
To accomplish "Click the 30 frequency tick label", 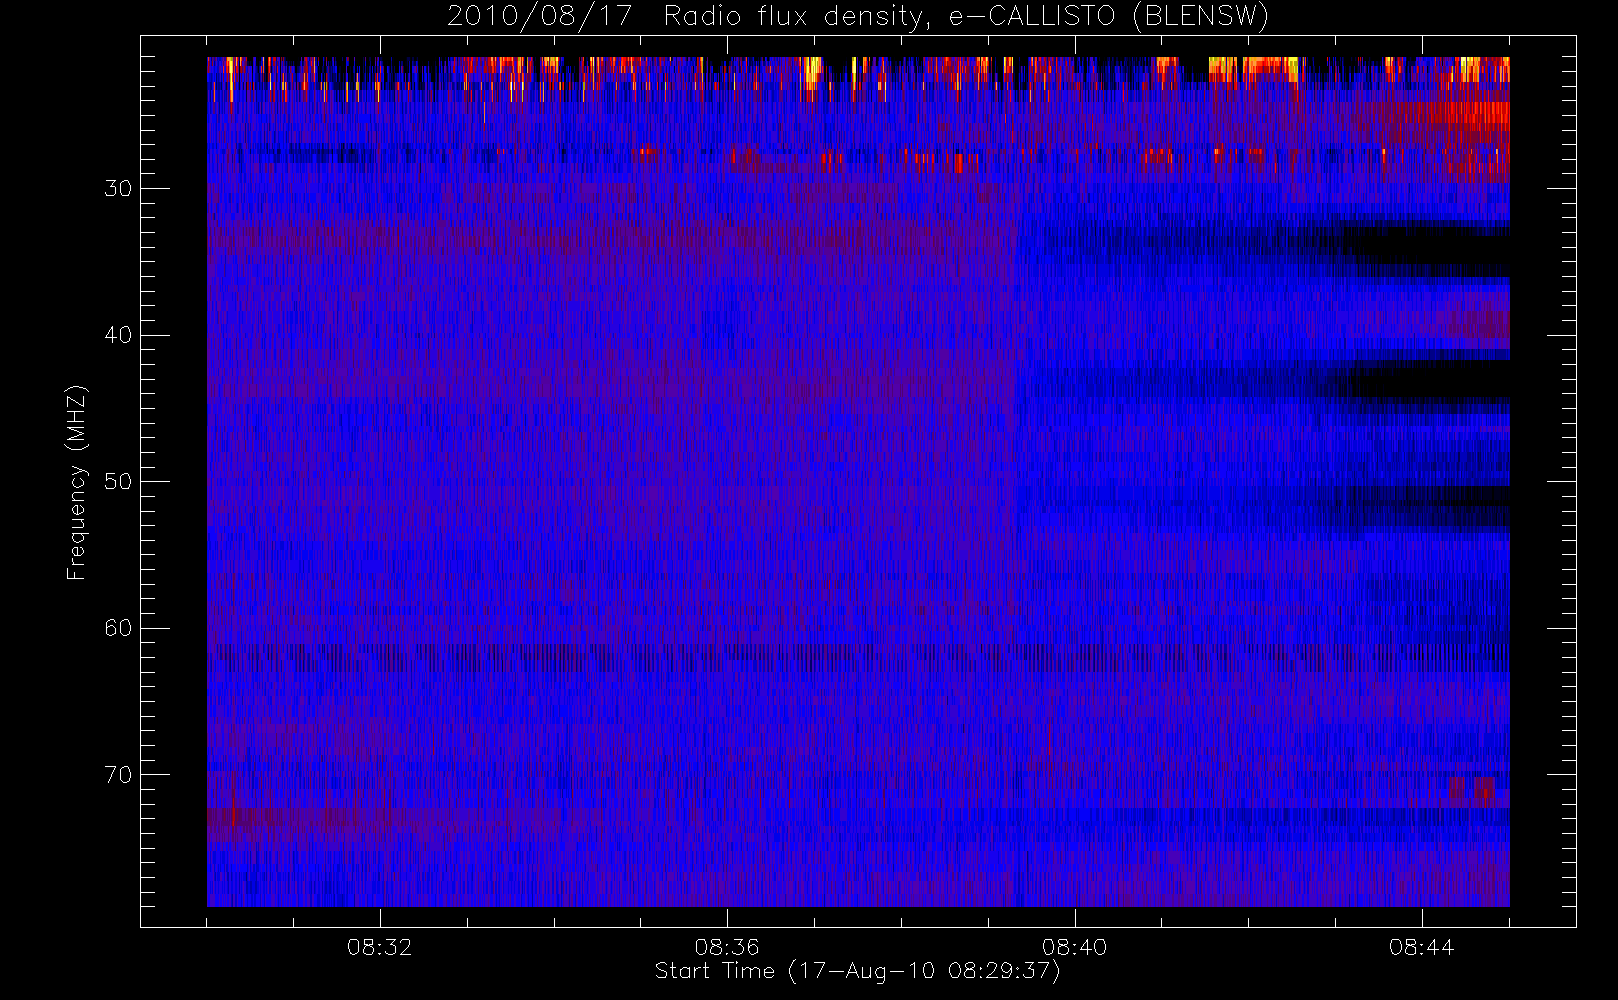I will click(118, 189).
